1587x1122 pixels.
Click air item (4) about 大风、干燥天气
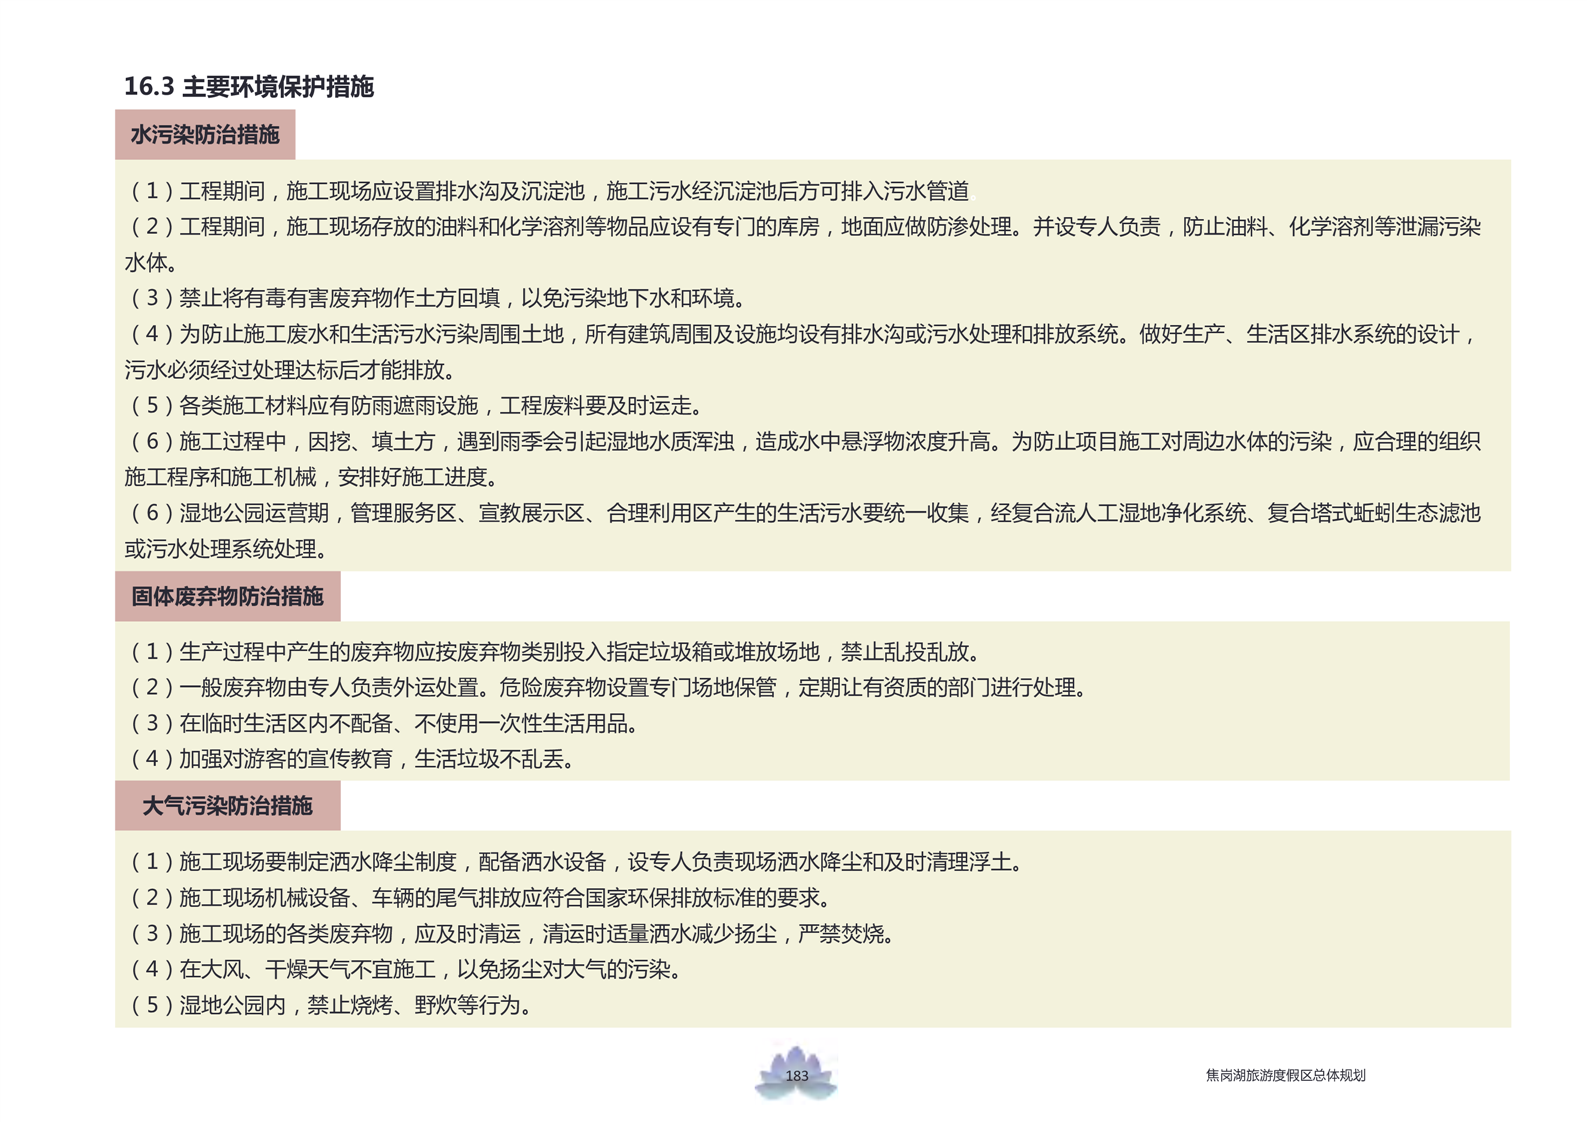[406, 969]
